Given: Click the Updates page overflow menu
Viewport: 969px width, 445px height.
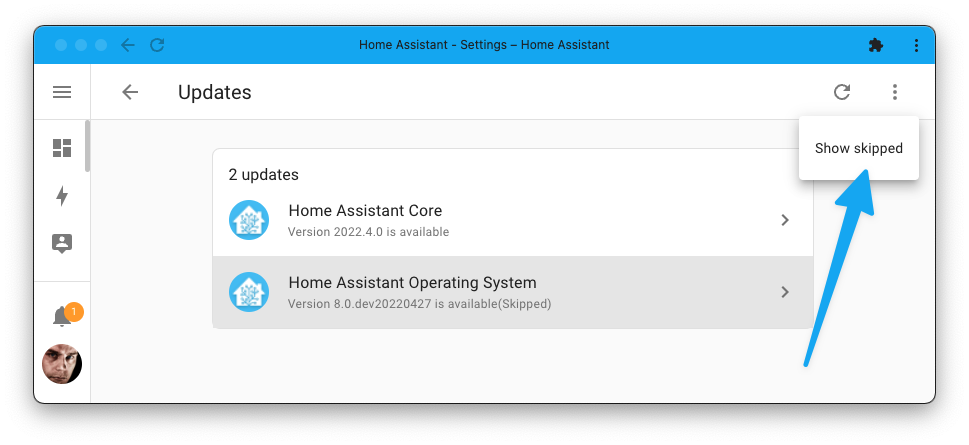Looking at the screenshot, I should [x=894, y=92].
